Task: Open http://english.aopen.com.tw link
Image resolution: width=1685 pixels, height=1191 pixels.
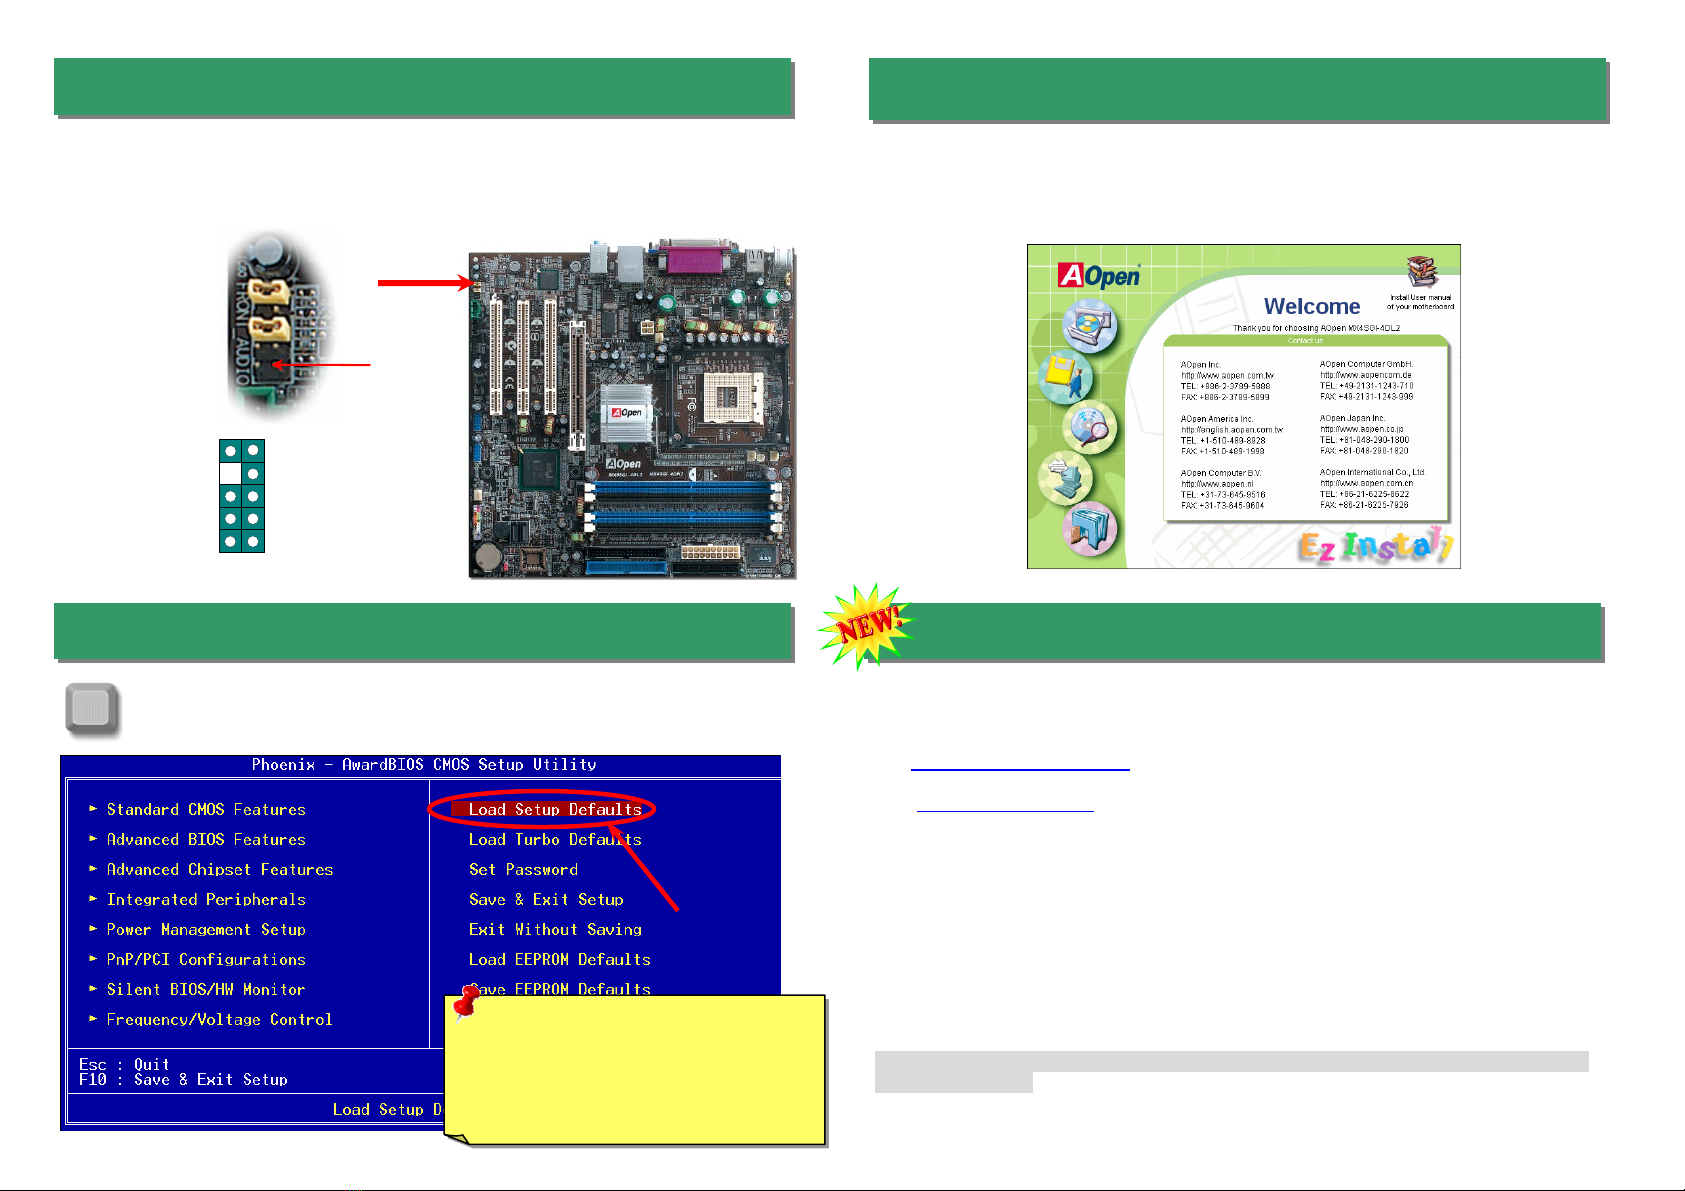Action: tap(1232, 430)
